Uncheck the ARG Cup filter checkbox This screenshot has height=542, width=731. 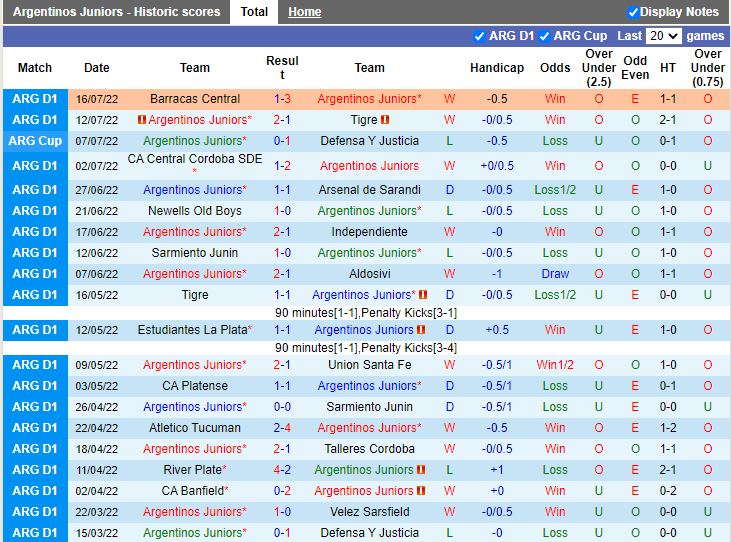[544, 36]
